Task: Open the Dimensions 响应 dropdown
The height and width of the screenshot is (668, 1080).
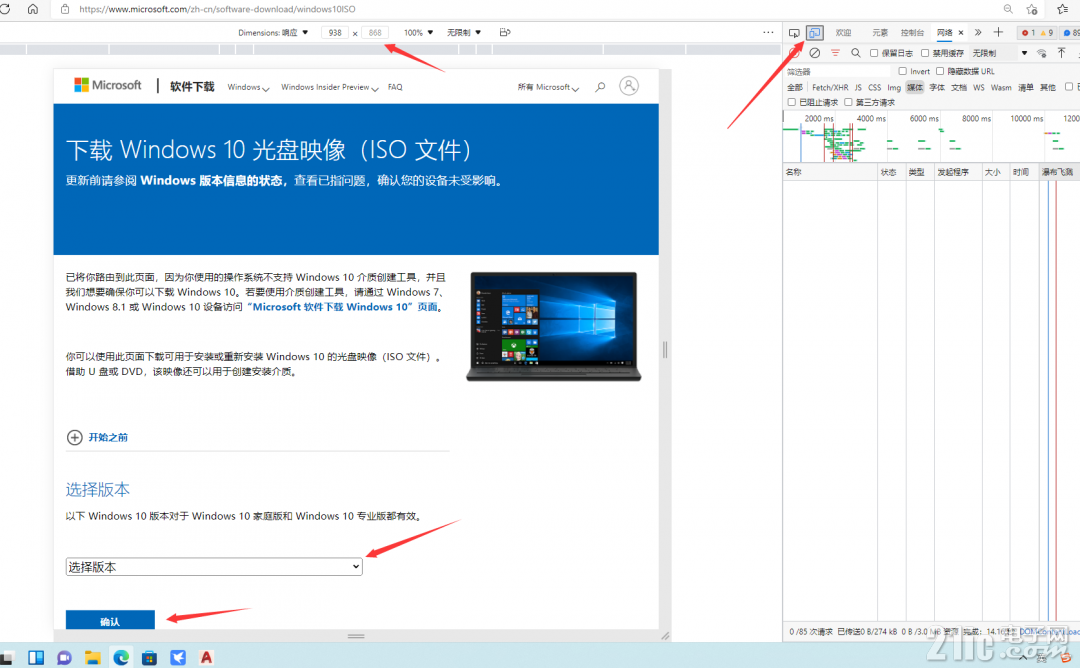Action: click(x=273, y=32)
